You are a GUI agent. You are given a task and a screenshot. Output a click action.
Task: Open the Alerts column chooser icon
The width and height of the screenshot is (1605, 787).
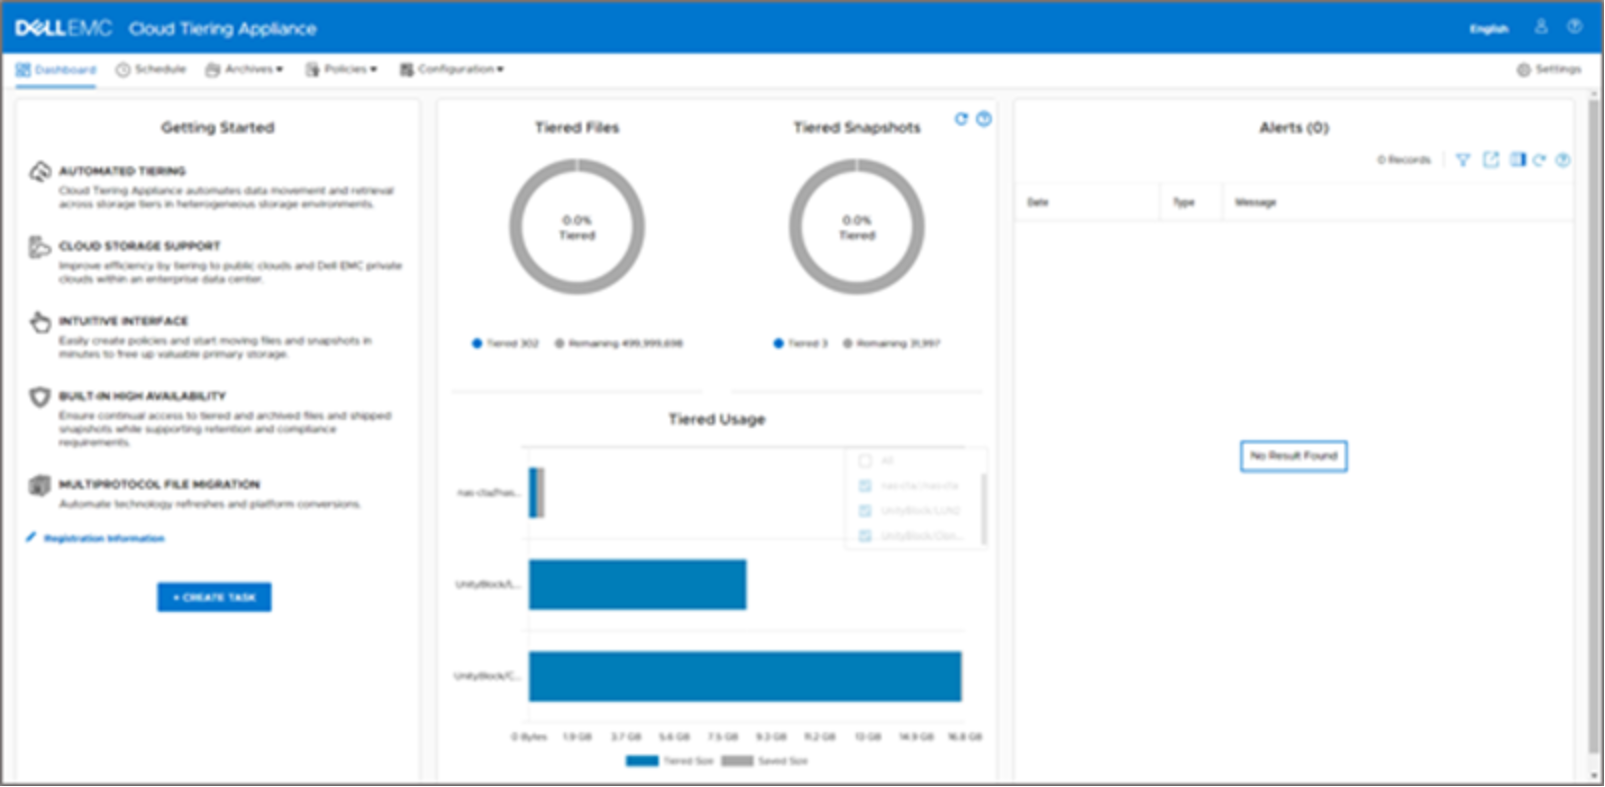click(1518, 160)
